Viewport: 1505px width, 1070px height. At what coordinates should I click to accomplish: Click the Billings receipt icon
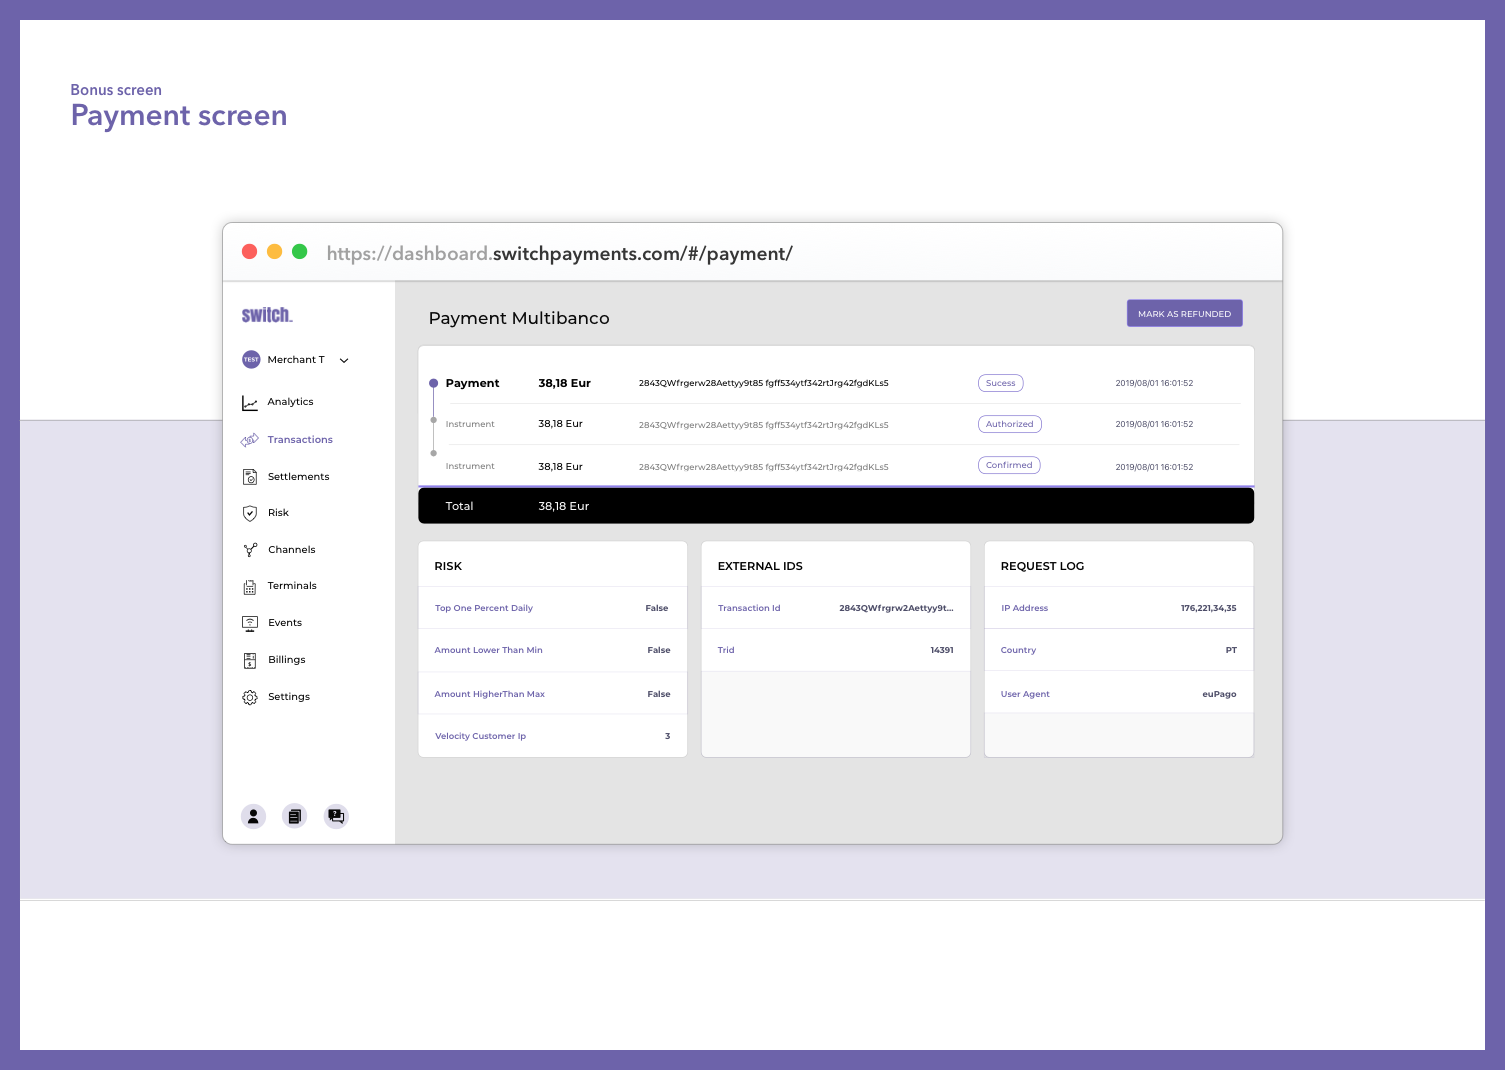pos(250,661)
